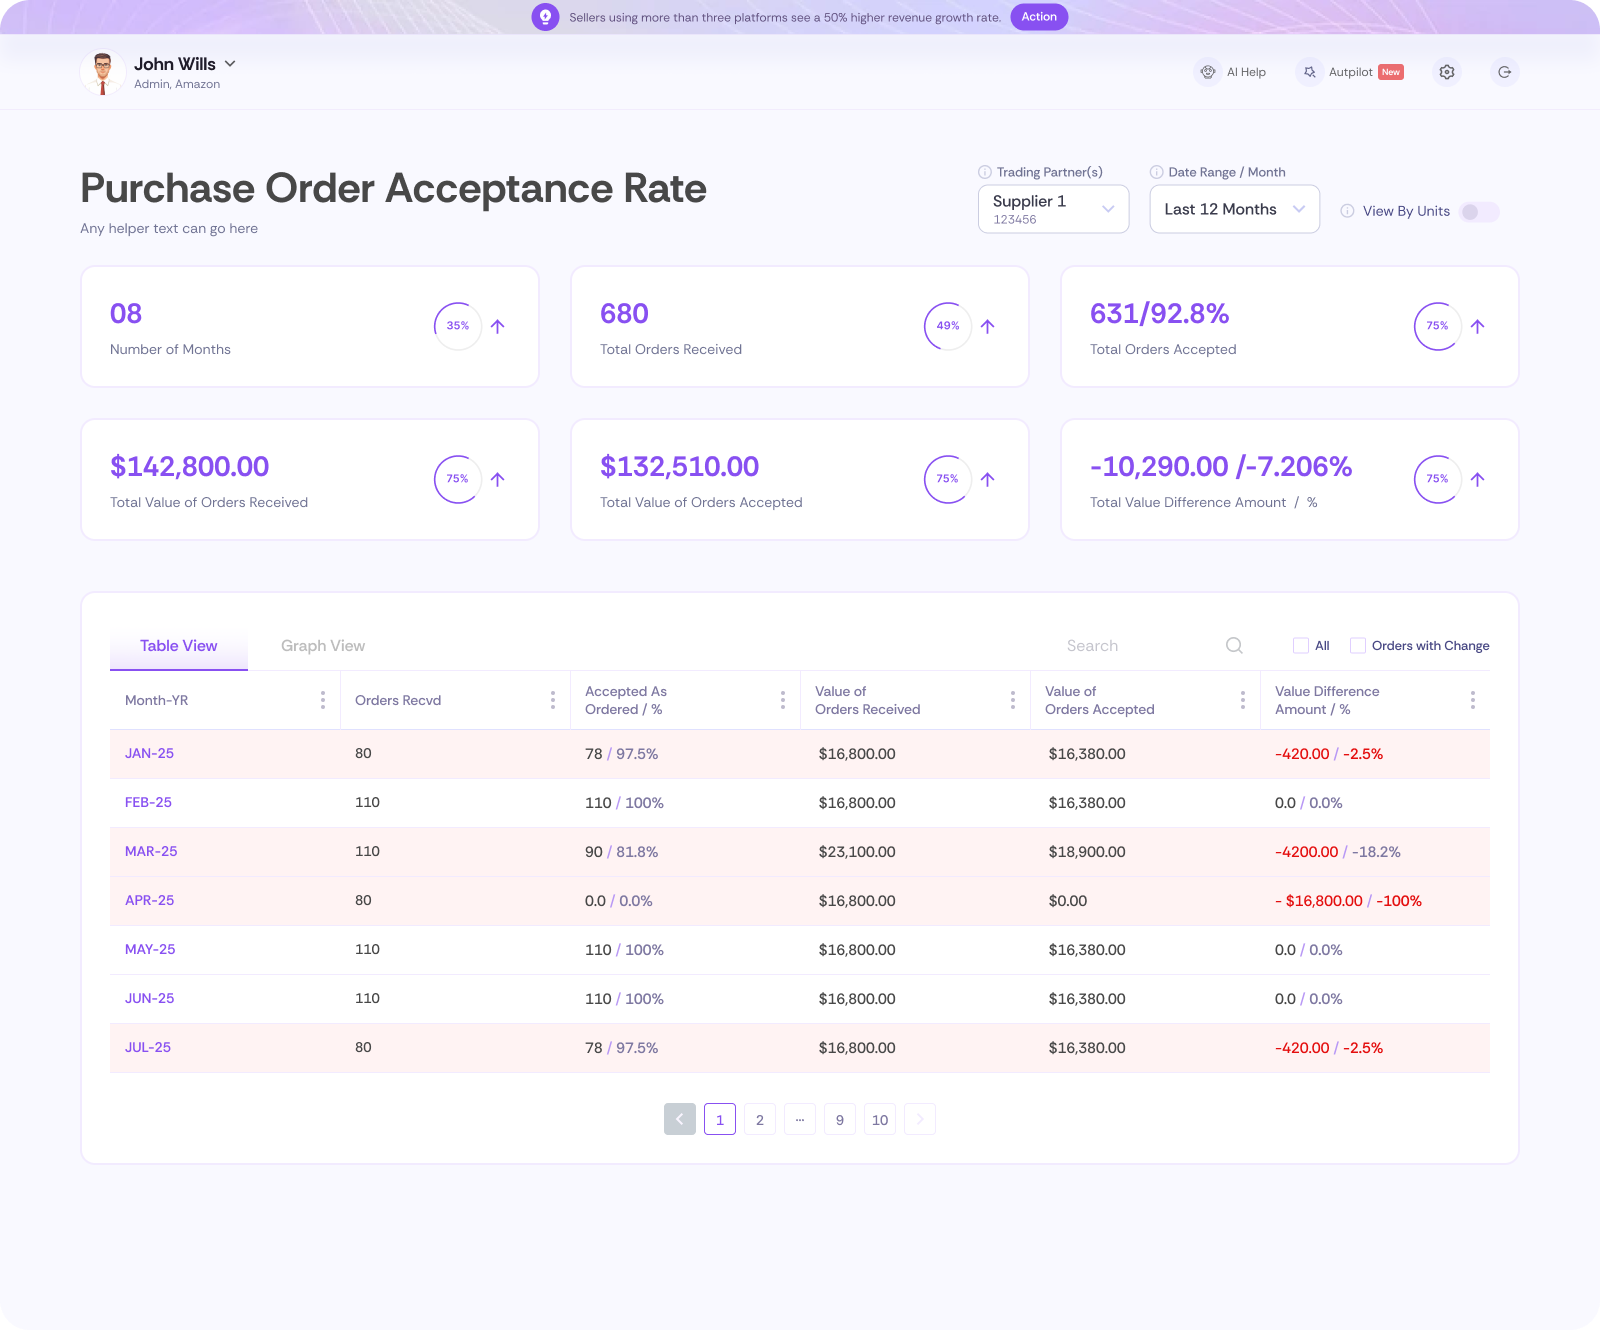Click the logout icon in top right

(x=1504, y=72)
